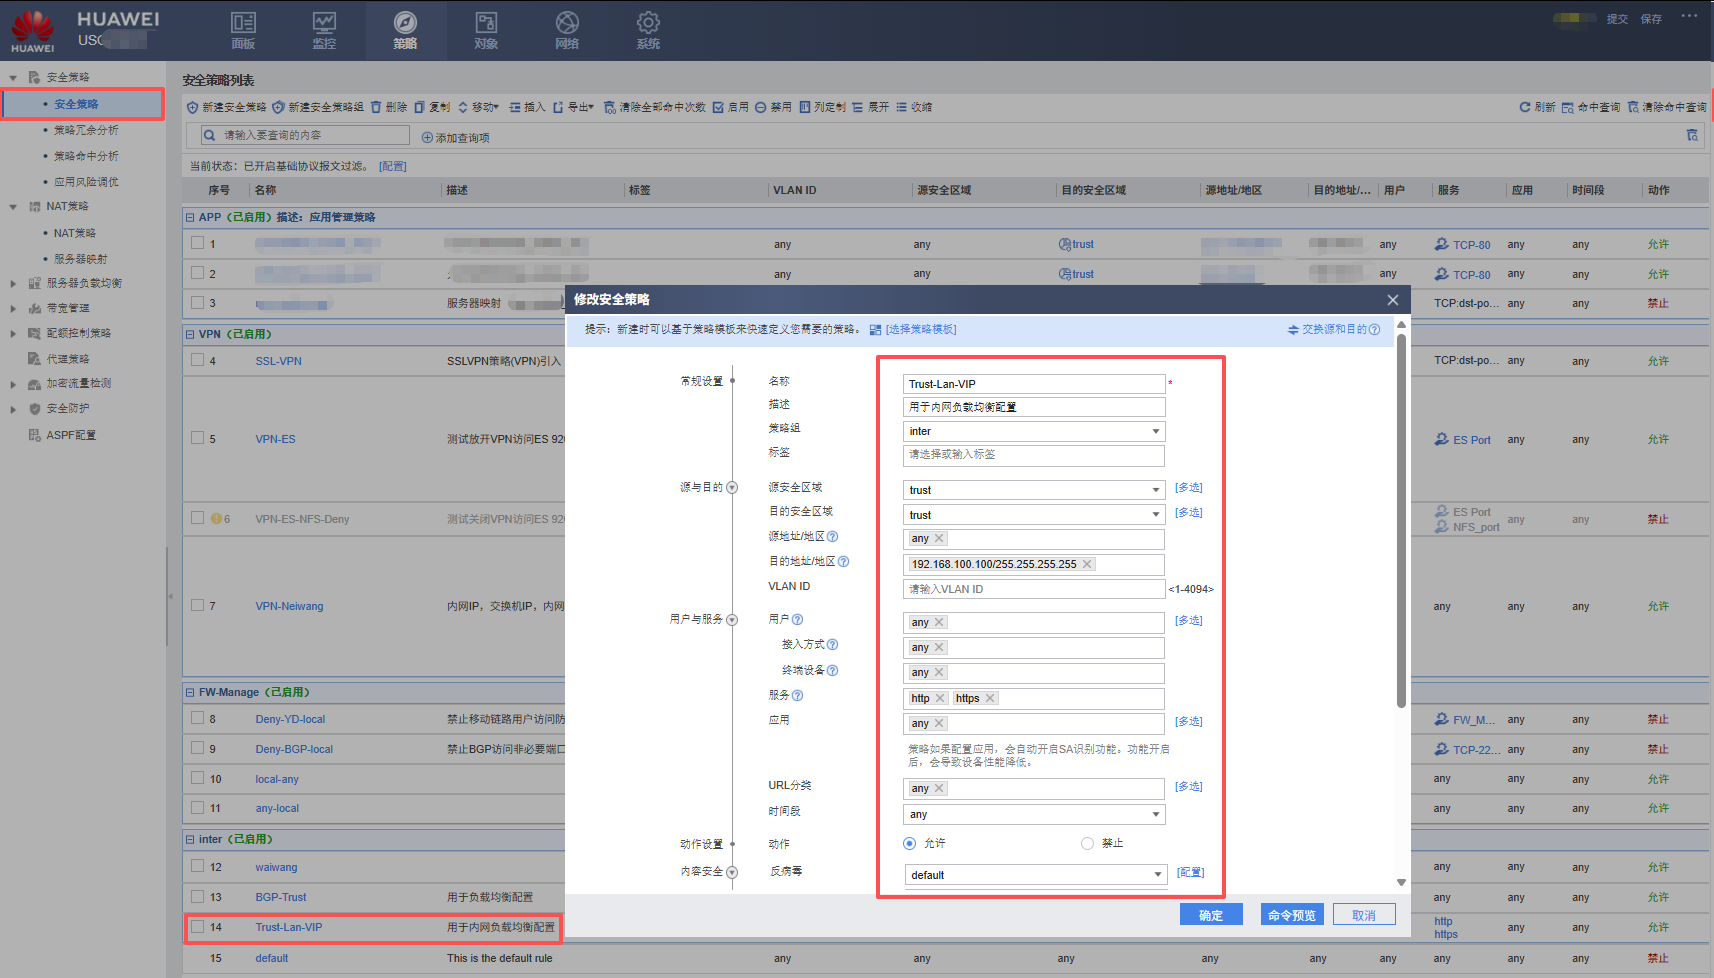This screenshot has width=1714, height=978.
Task: Tick the checkbox for SSL-VPN row
Action: click(x=198, y=360)
